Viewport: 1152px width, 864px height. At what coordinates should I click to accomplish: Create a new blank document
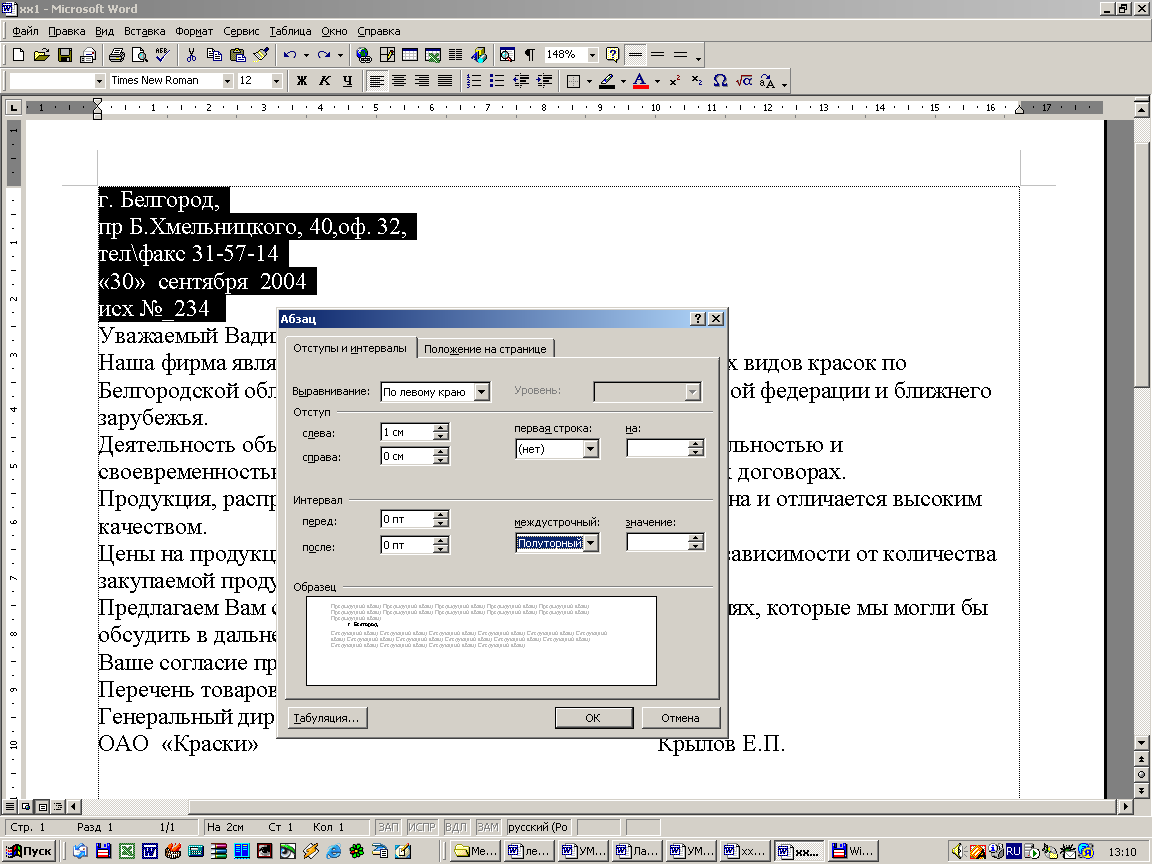(18, 54)
